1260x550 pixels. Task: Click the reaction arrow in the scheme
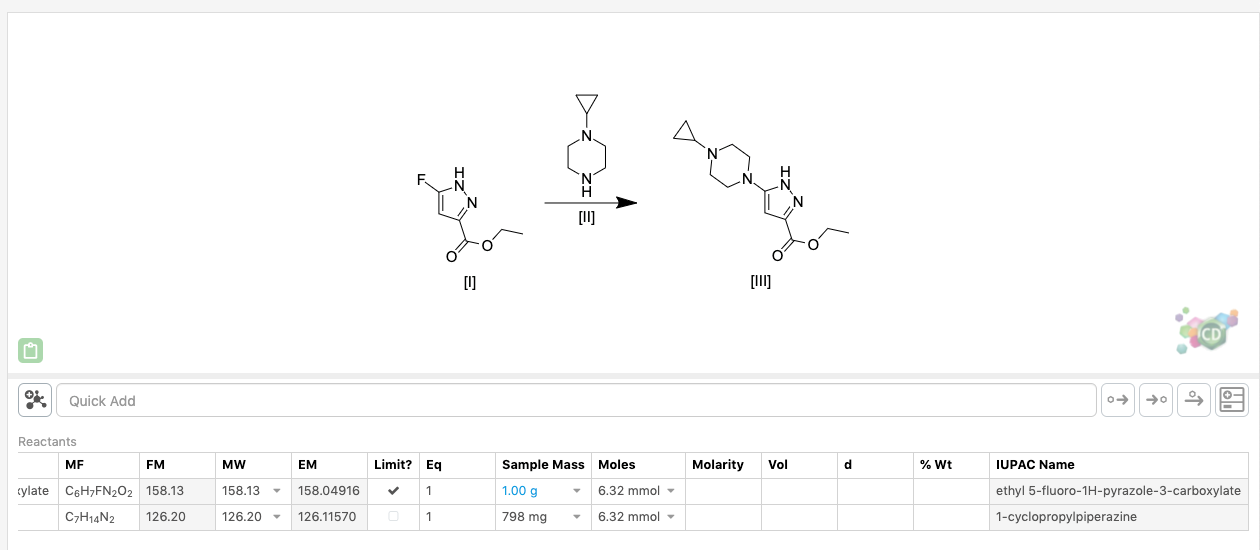pos(590,202)
